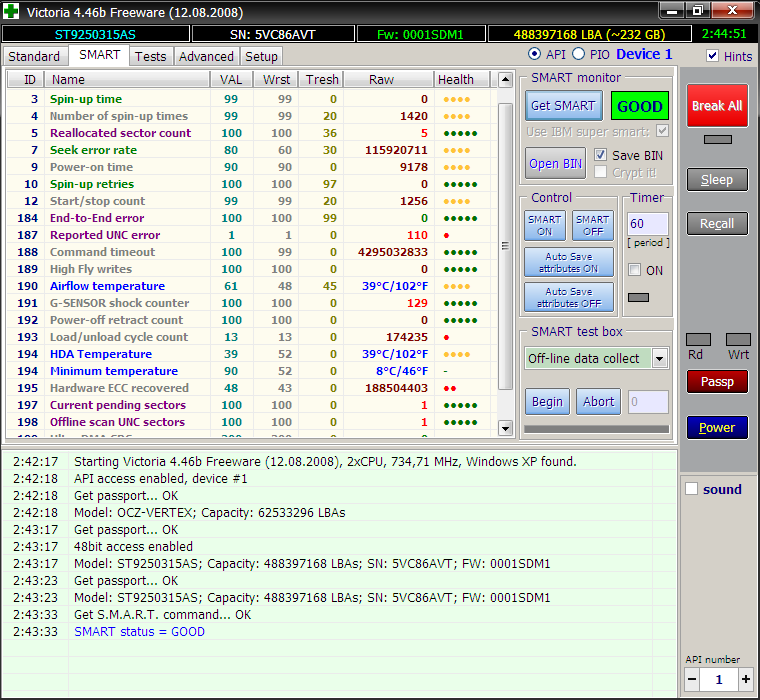Screen dimensions: 760x700
Task: Click the Health column header
Action: pyautogui.click(x=462, y=80)
